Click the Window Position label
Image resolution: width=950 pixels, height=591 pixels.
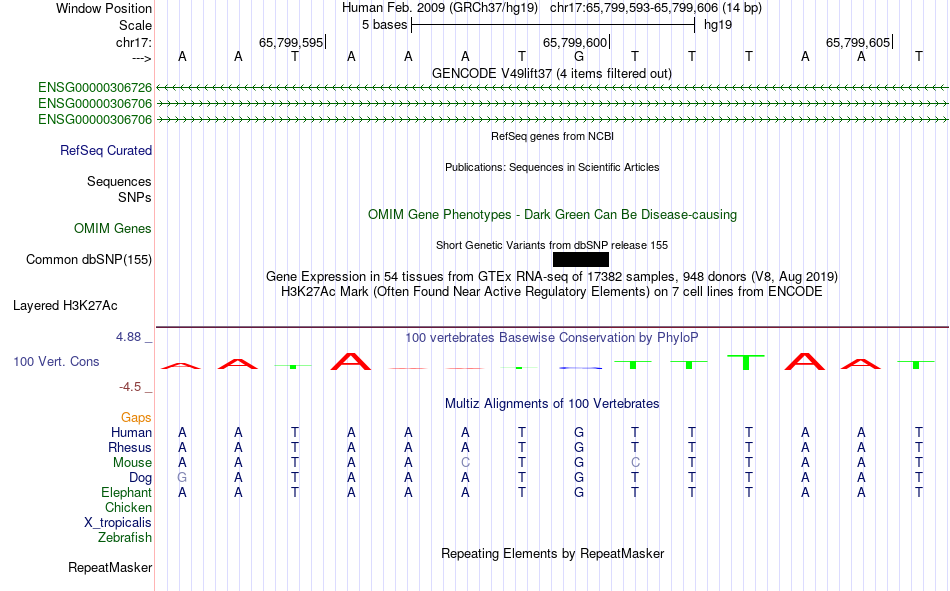(104, 8)
